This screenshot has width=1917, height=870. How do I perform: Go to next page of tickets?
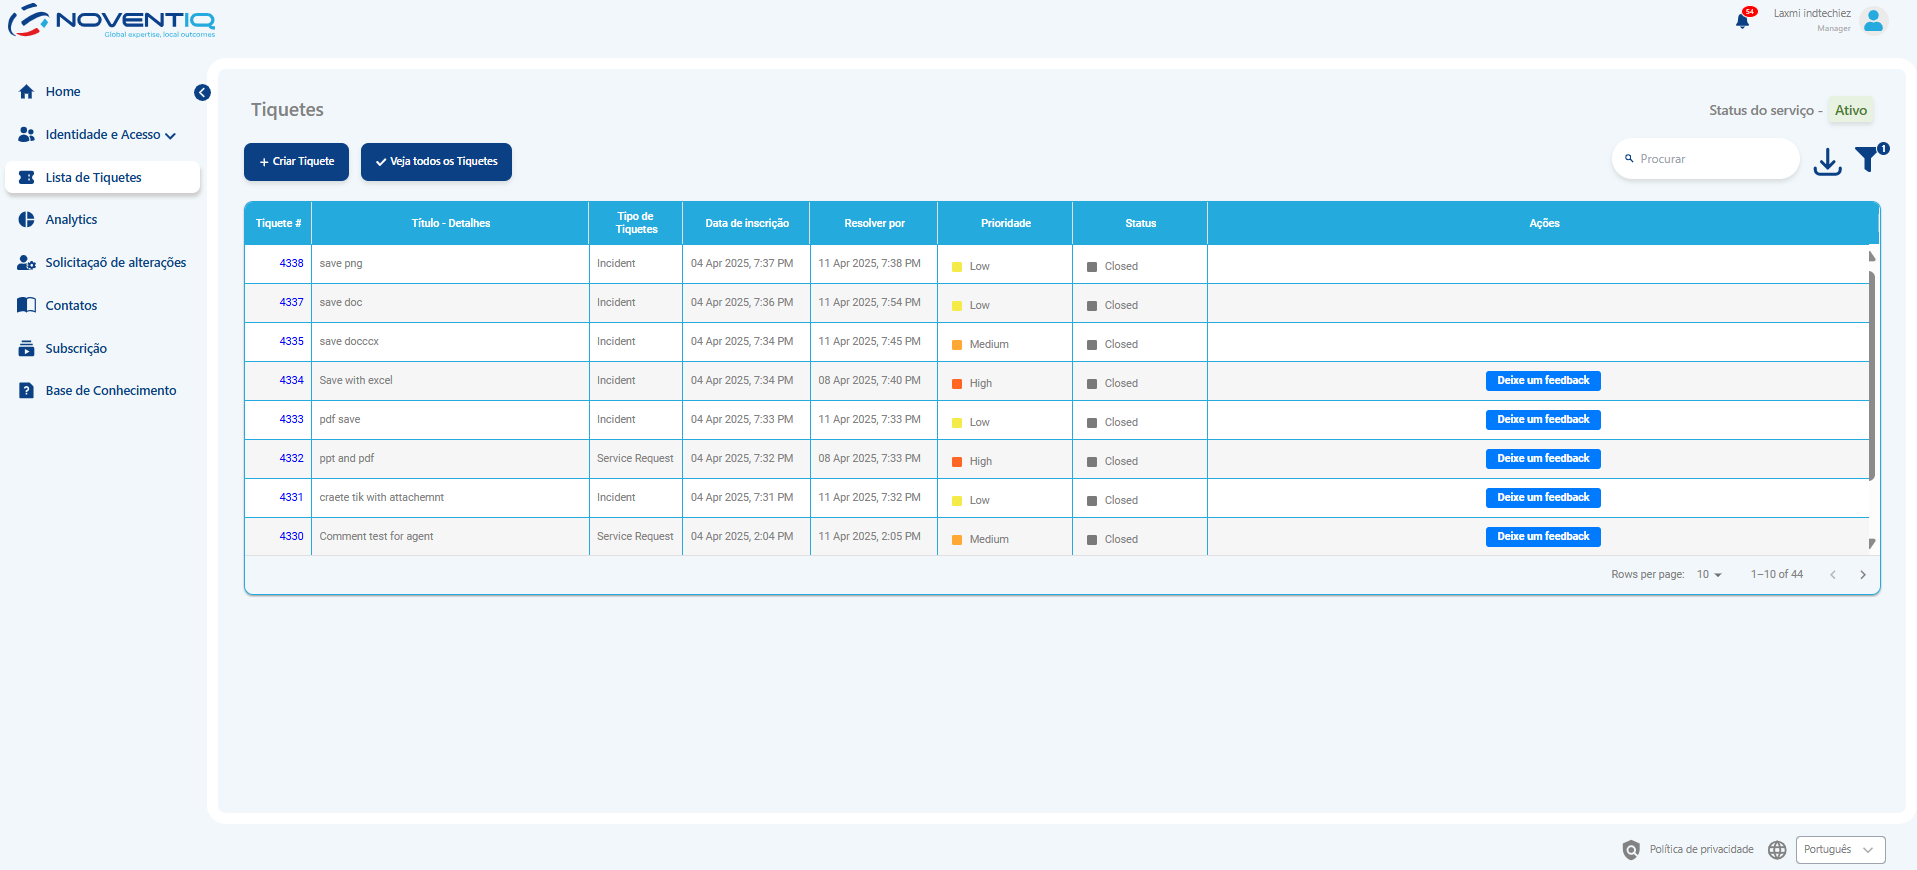click(x=1862, y=575)
